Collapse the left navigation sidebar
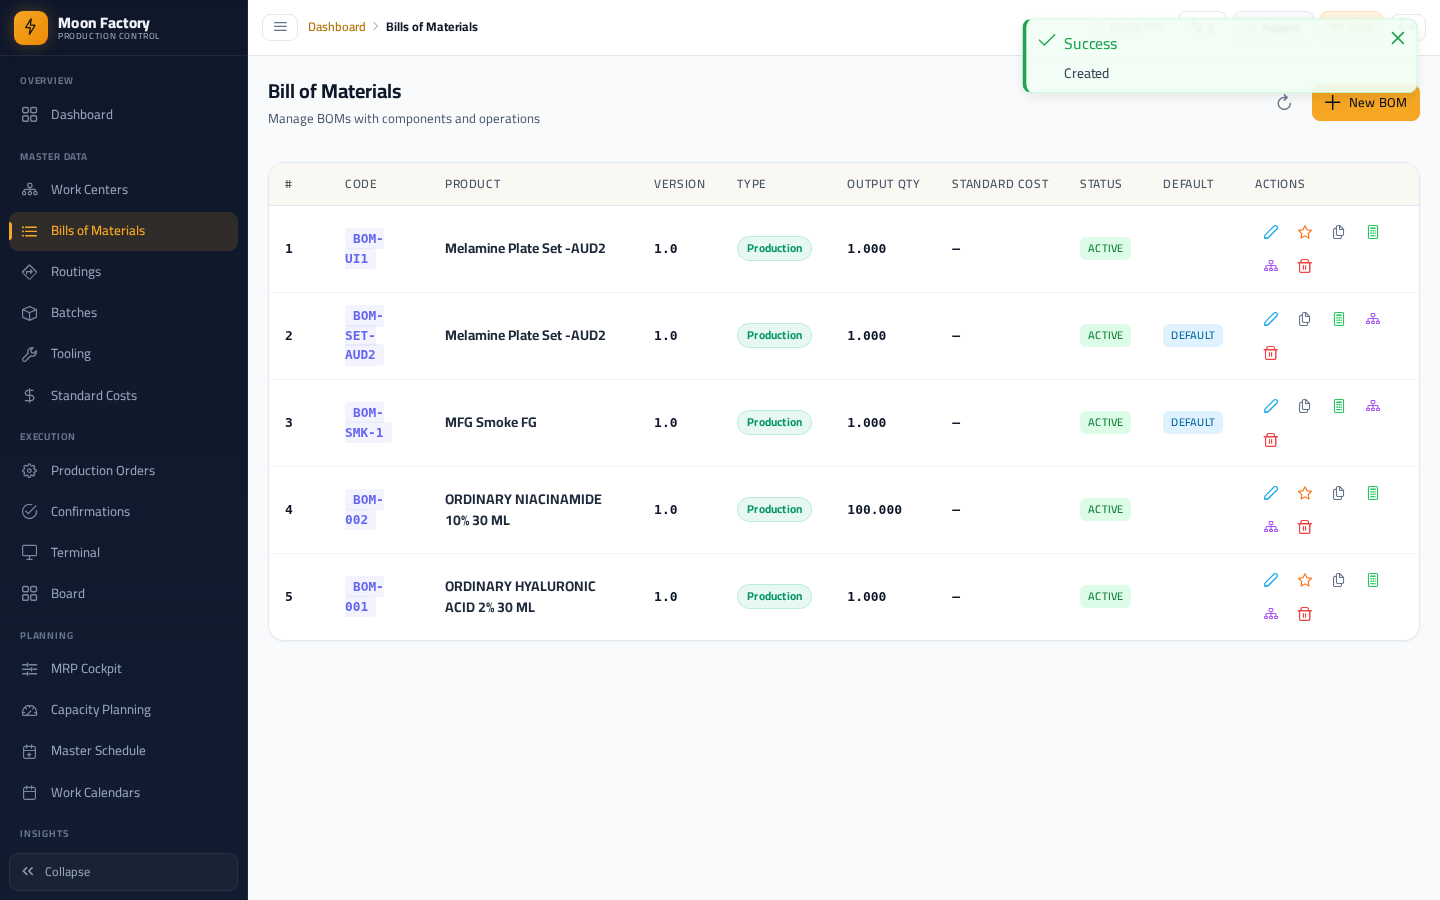This screenshot has width=1440, height=900. (x=123, y=872)
